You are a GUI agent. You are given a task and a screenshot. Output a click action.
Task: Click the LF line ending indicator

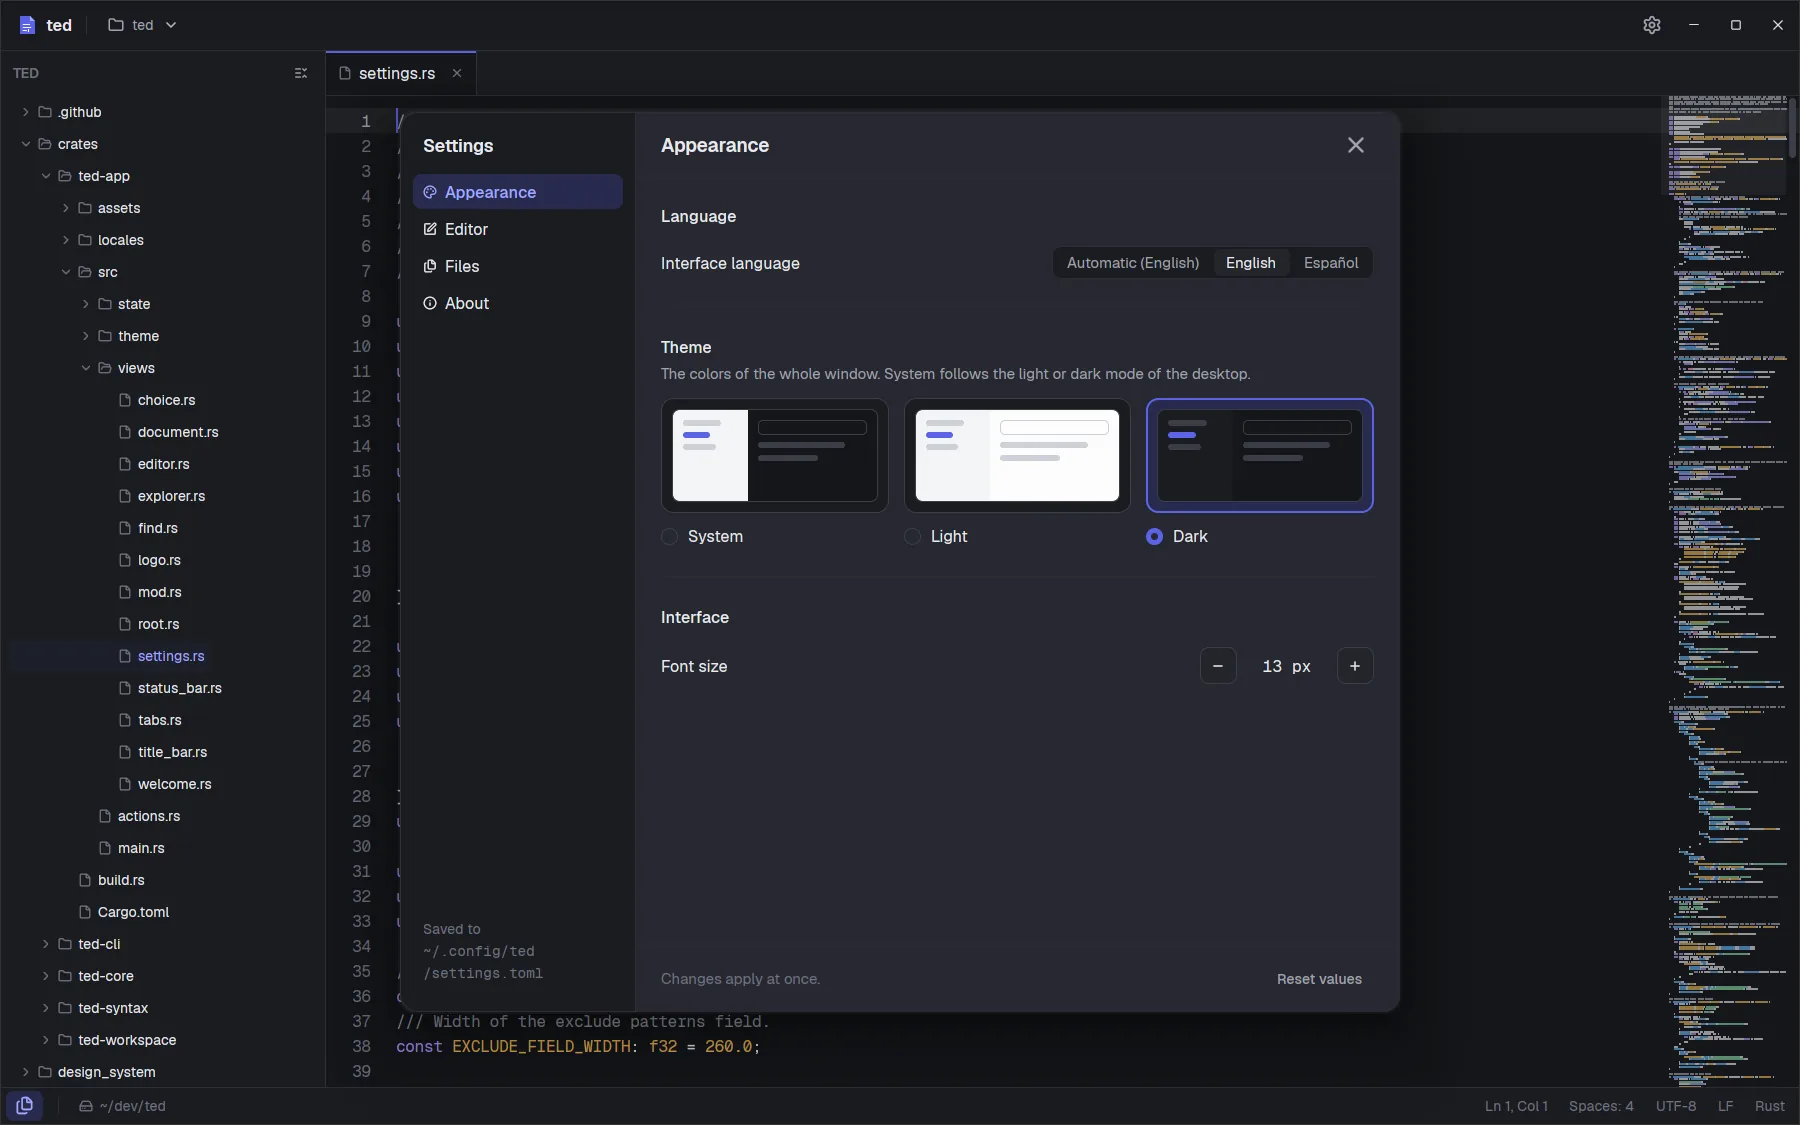[1725, 1106]
